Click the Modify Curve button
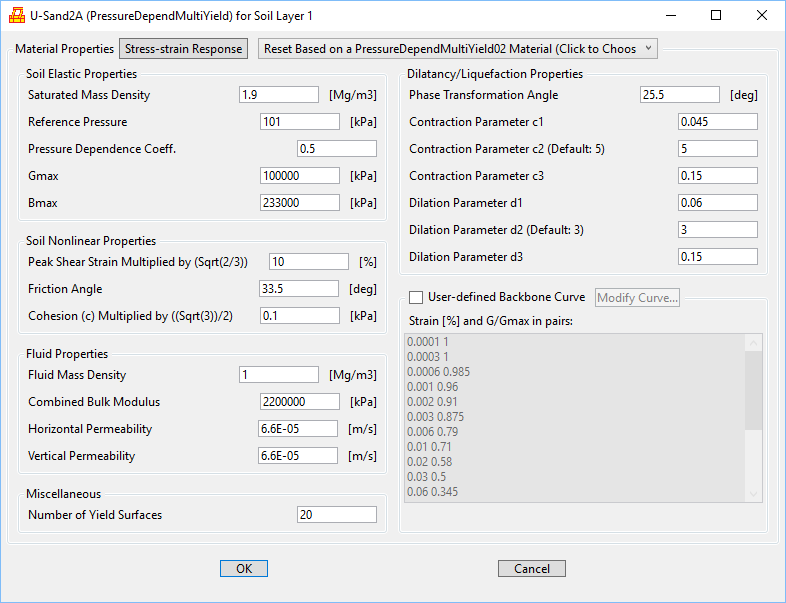 [638, 297]
